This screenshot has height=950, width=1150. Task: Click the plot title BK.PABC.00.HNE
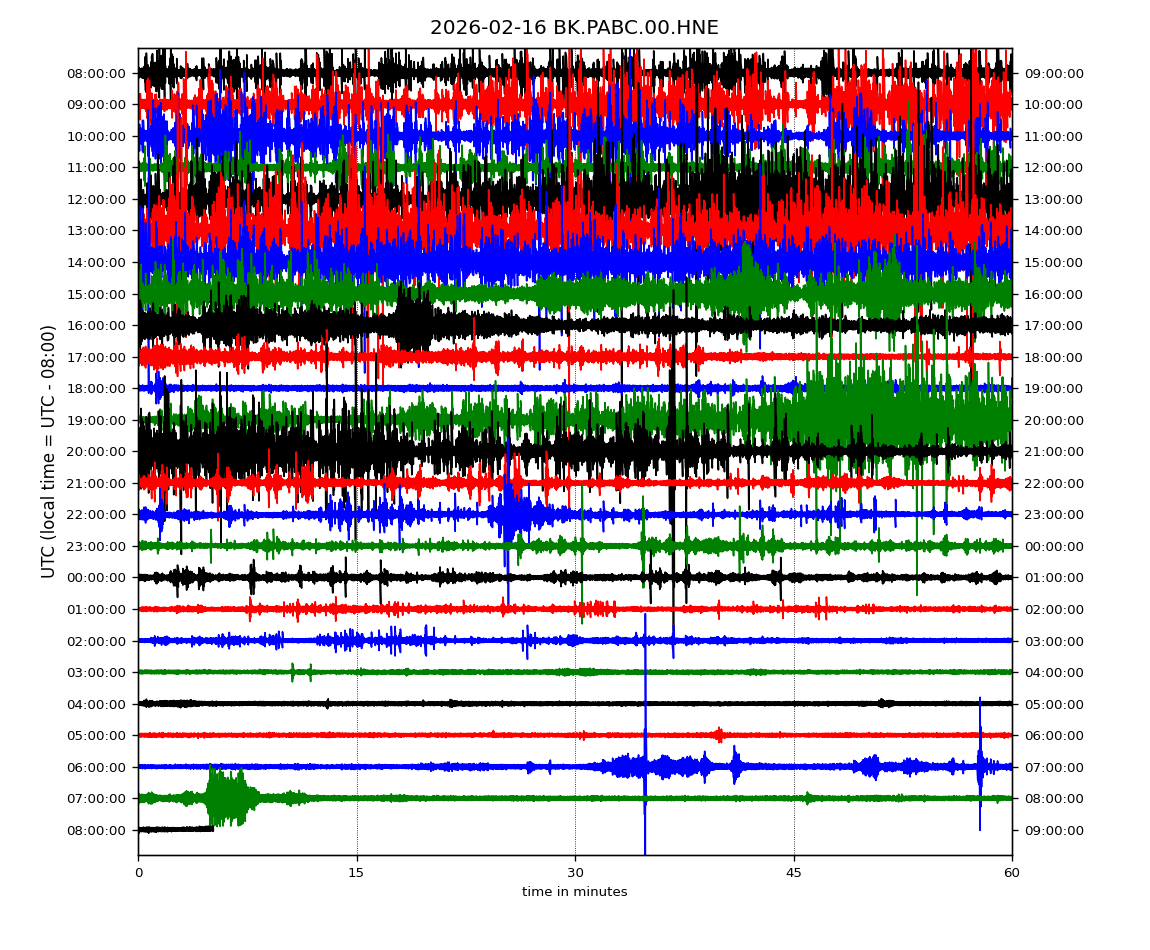pos(574,28)
